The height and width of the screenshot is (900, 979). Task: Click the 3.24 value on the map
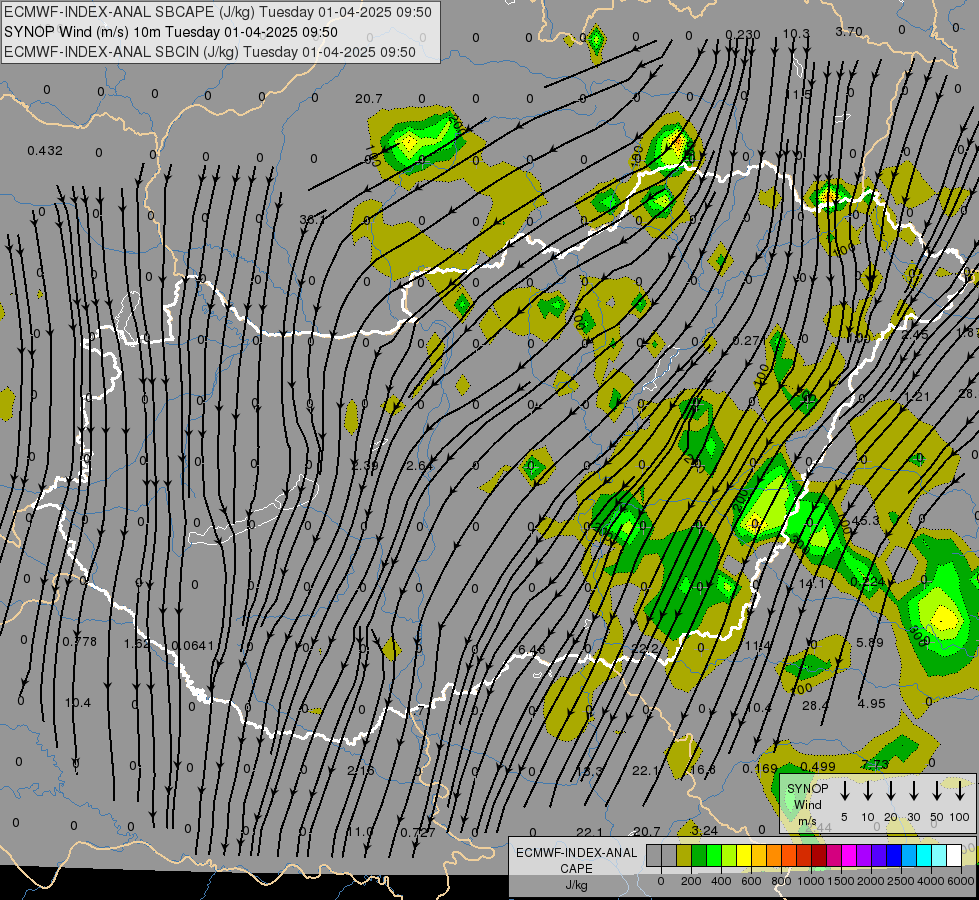click(705, 830)
